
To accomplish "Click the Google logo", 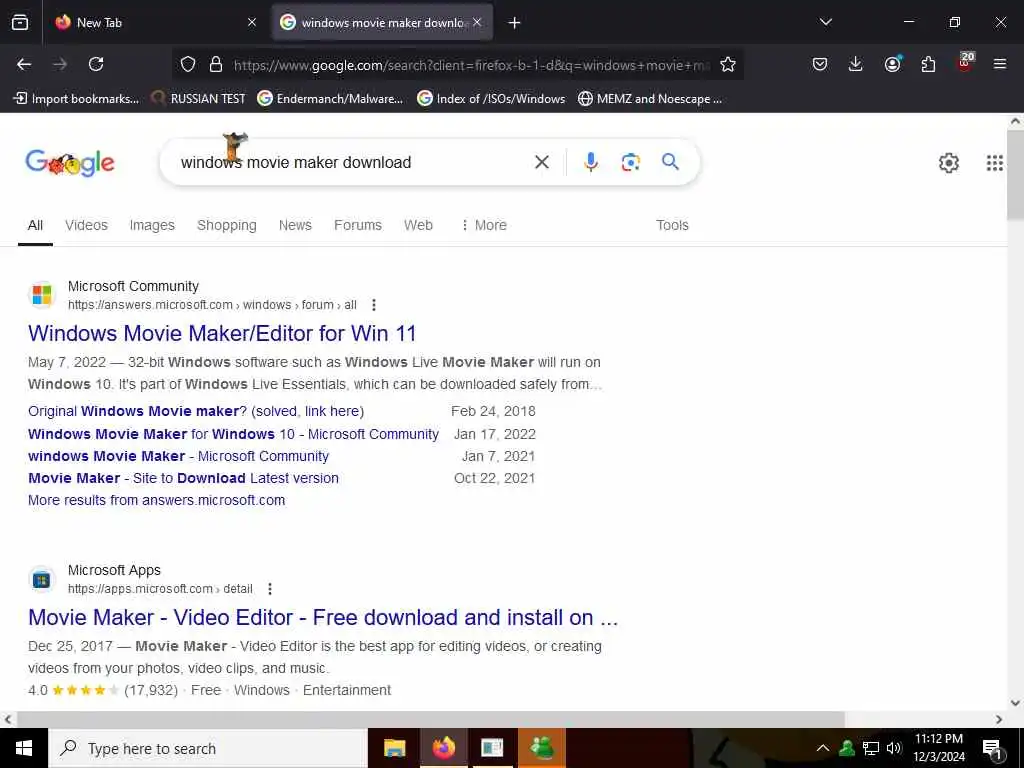I will click(70, 163).
